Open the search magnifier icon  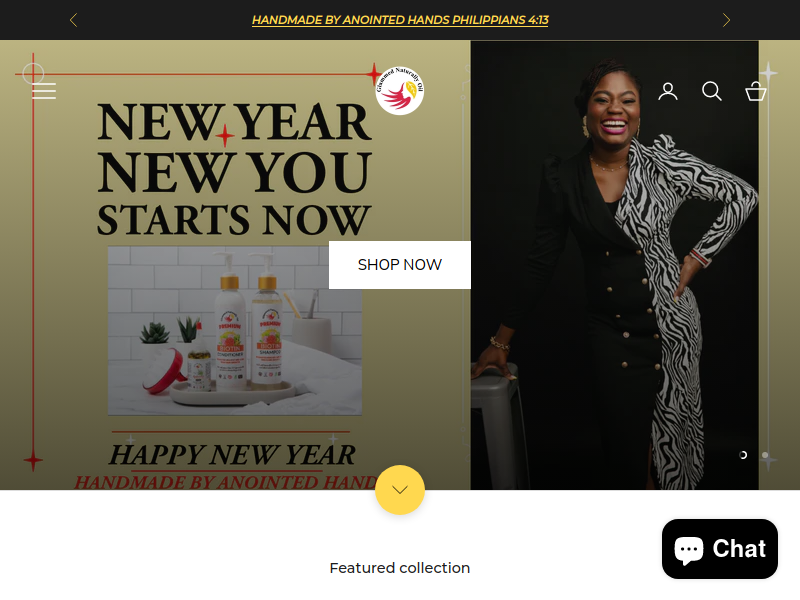(711, 91)
